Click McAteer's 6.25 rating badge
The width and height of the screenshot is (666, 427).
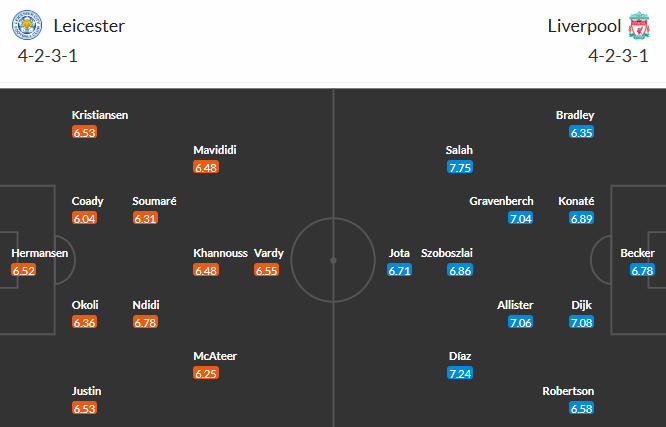206,373
